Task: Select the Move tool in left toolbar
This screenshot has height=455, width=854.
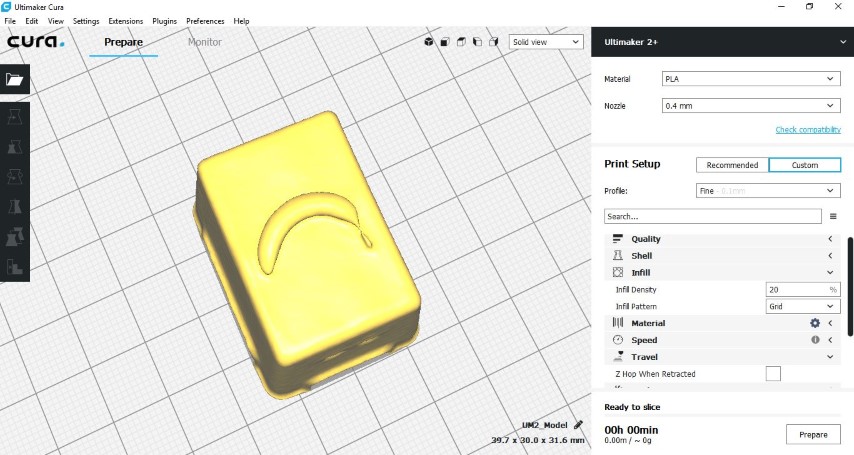Action: pos(15,117)
